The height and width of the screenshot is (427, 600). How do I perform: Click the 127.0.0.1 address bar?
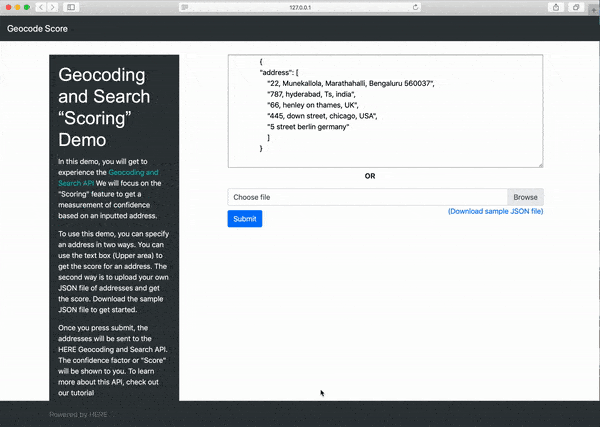300,7
